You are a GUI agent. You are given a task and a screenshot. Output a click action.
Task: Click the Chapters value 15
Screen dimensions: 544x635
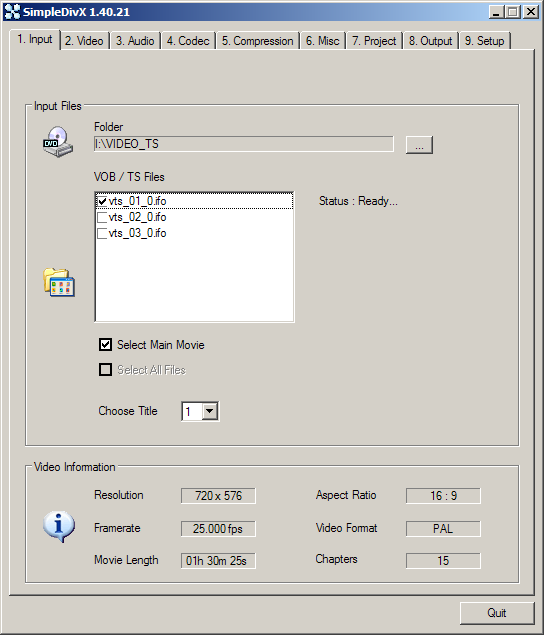point(443,561)
